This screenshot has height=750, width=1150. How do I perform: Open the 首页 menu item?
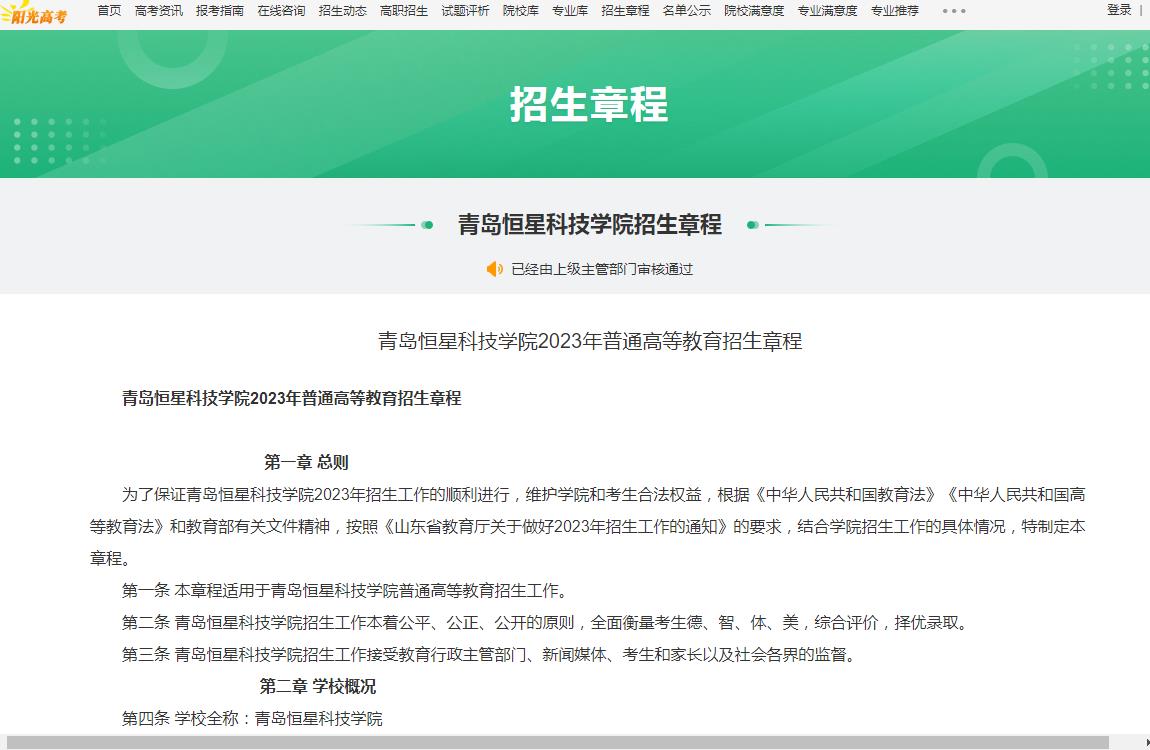pyautogui.click(x=109, y=10)
